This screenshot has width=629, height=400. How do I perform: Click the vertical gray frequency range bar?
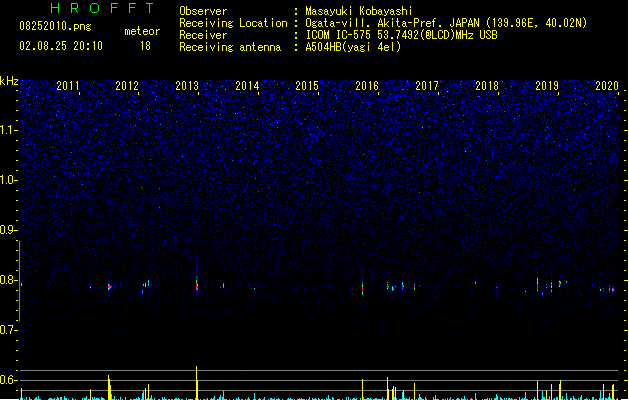(19, 281)
